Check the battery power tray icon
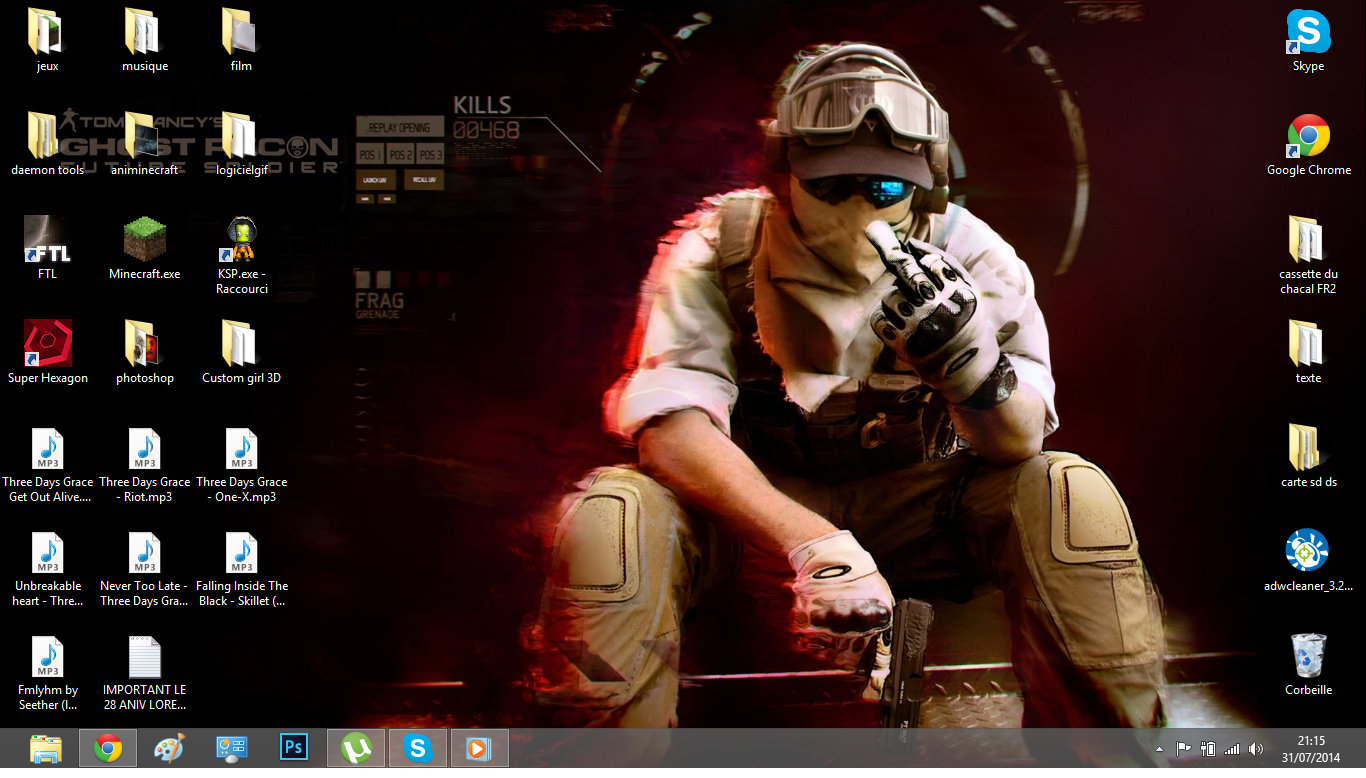This screenshot has width=1366, height=778. [1208, 749]
